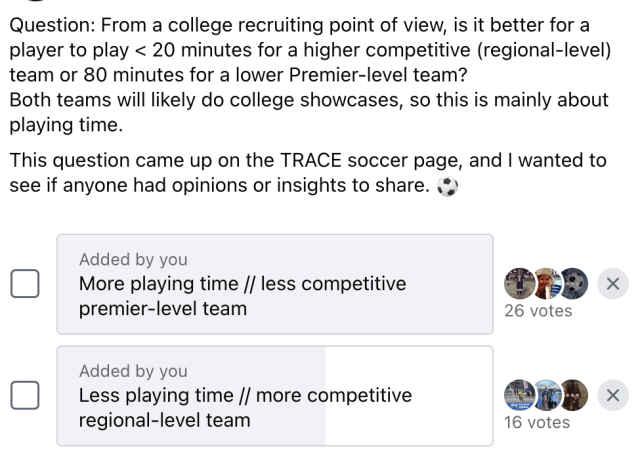Viewport: 640px width, 453px height.
Task: Tick the checkbox for Less playing time option
Action: [25, 395]
